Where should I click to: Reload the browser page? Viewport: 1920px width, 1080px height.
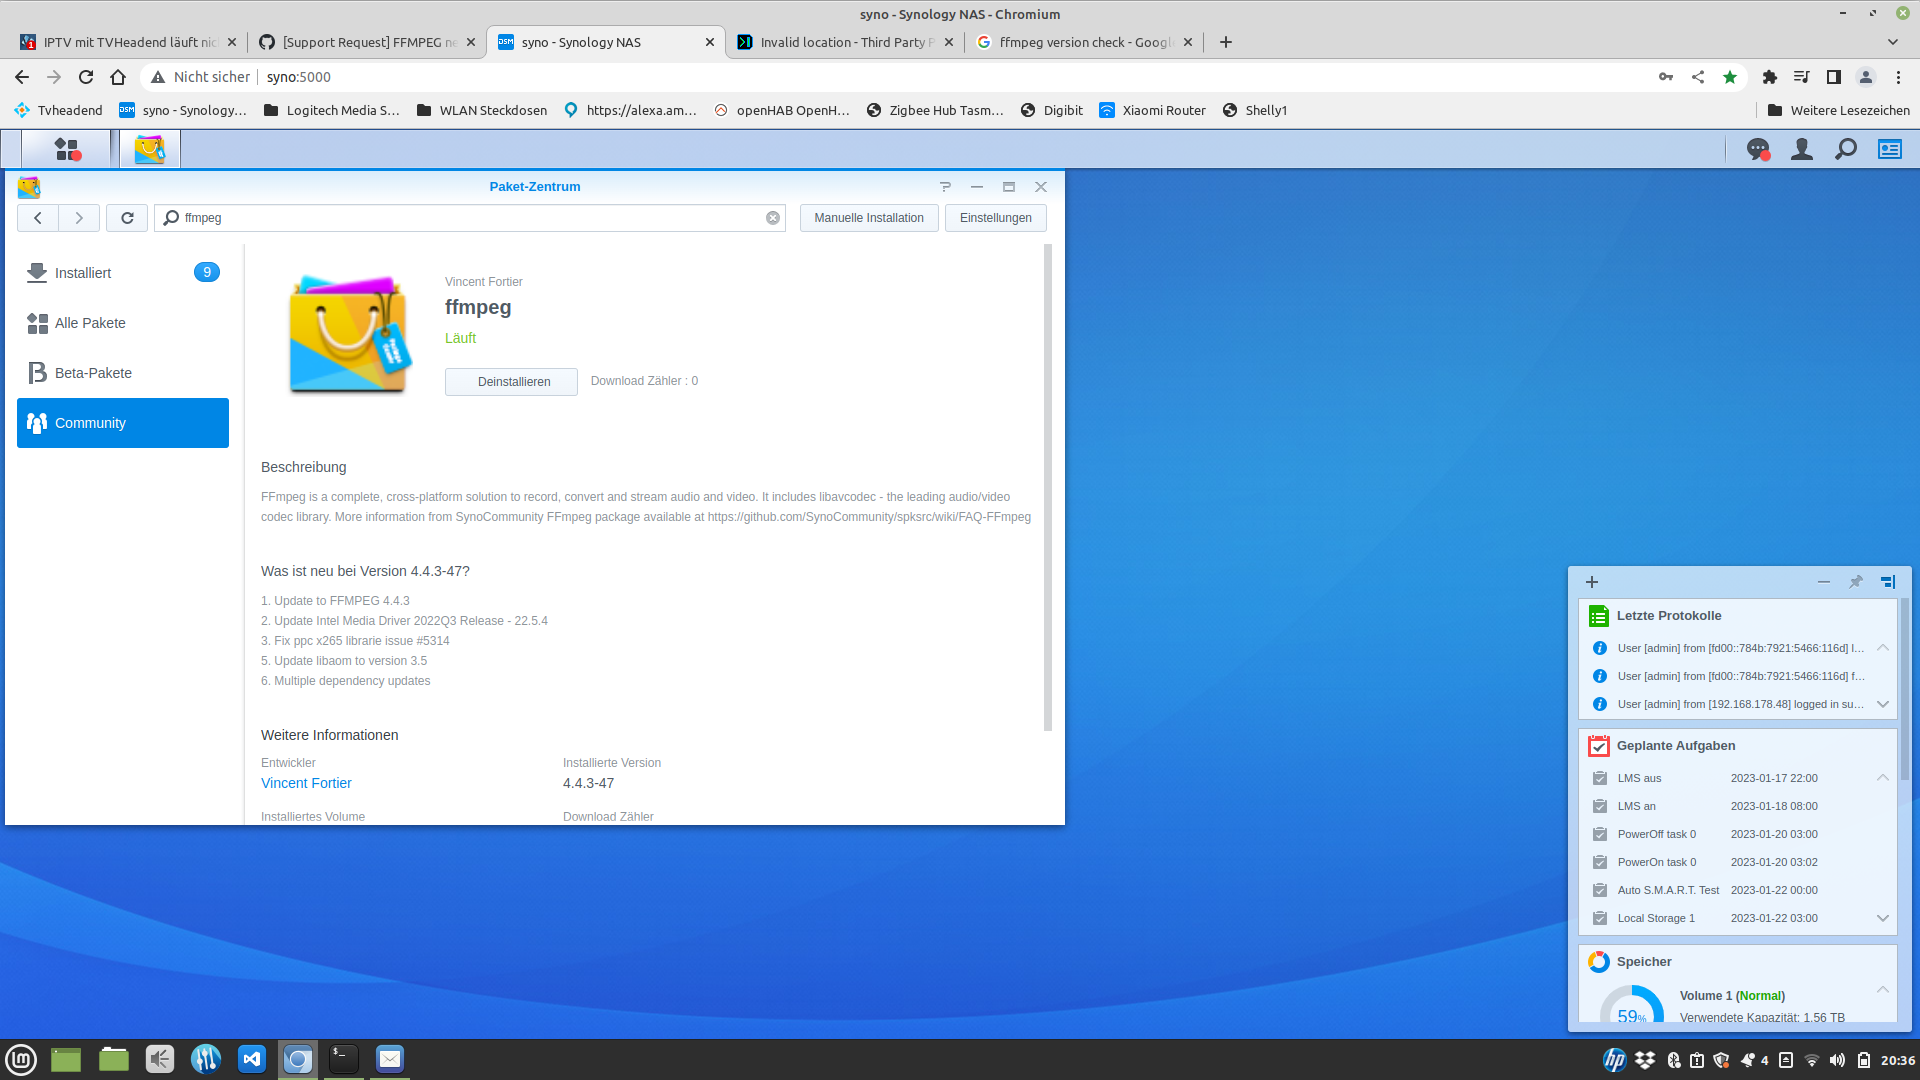[86, 77]
